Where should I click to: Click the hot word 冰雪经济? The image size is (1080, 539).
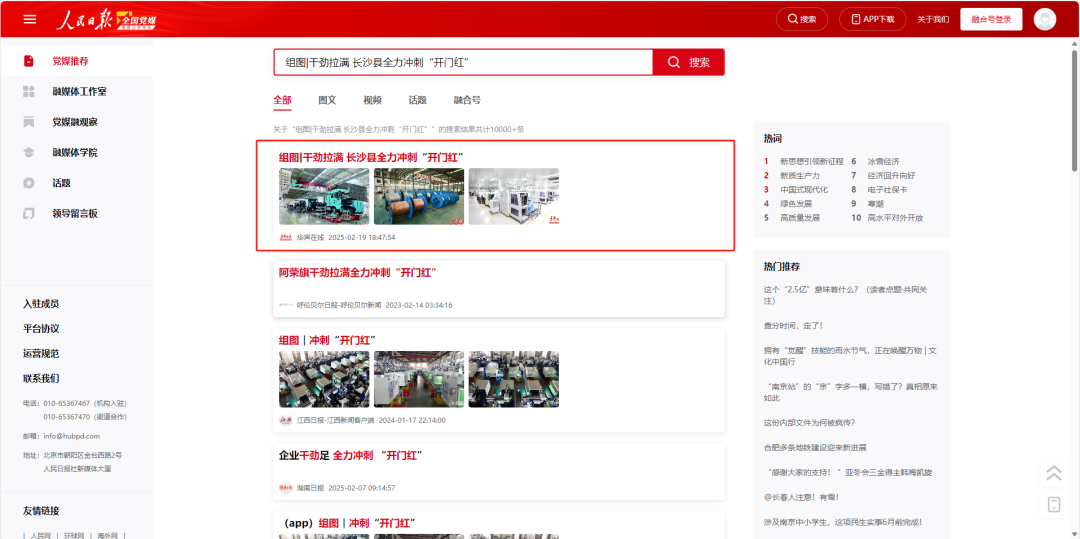click(883, 161)
